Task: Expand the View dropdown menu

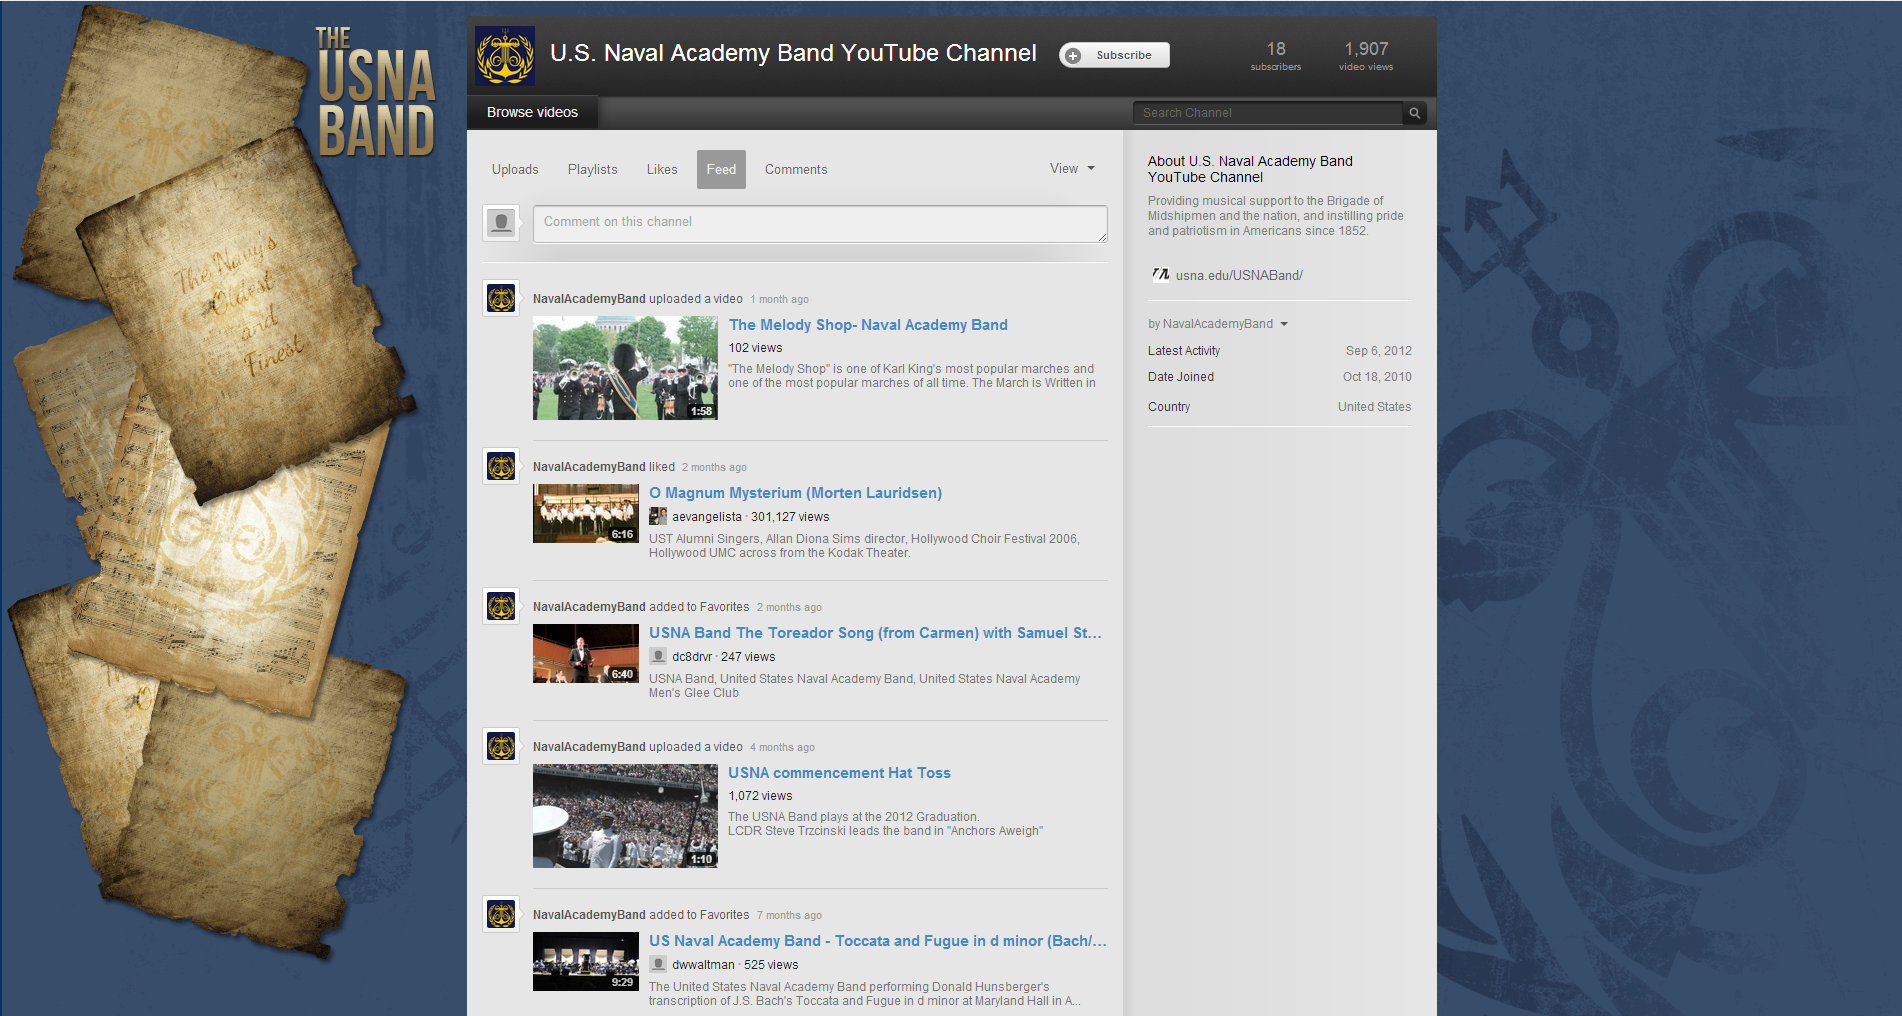Action: tap(1072, 168)
